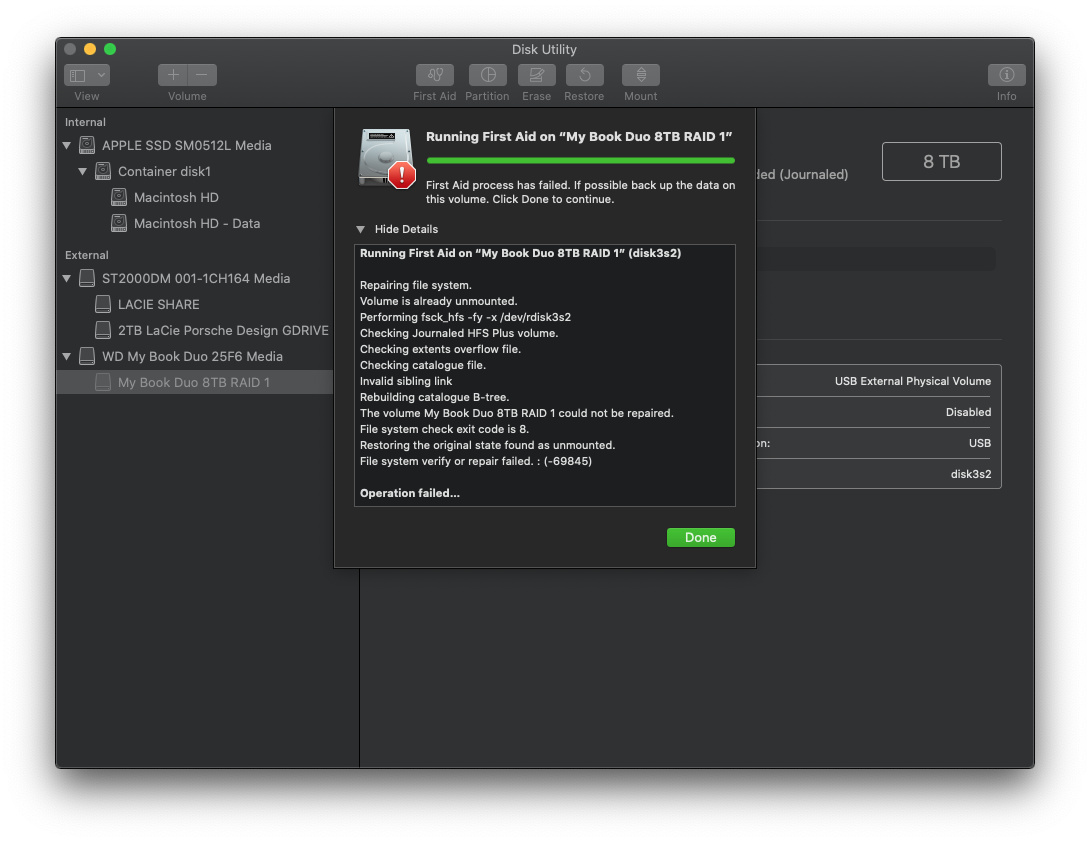The image size is (1090, 842).
Task: Click the First Aid toolbar icon
Action: [x=434, y=74]
